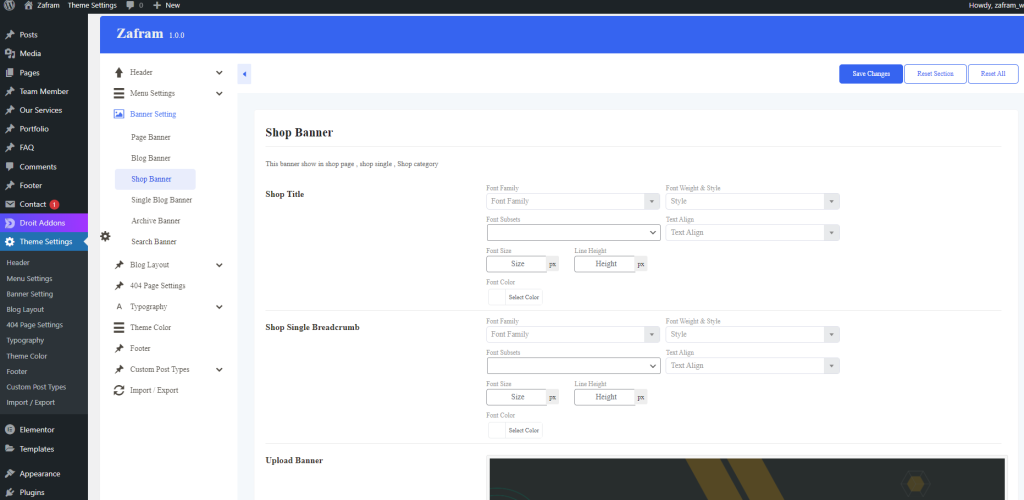Click the Banner Setting image icon

click(119, 114)
